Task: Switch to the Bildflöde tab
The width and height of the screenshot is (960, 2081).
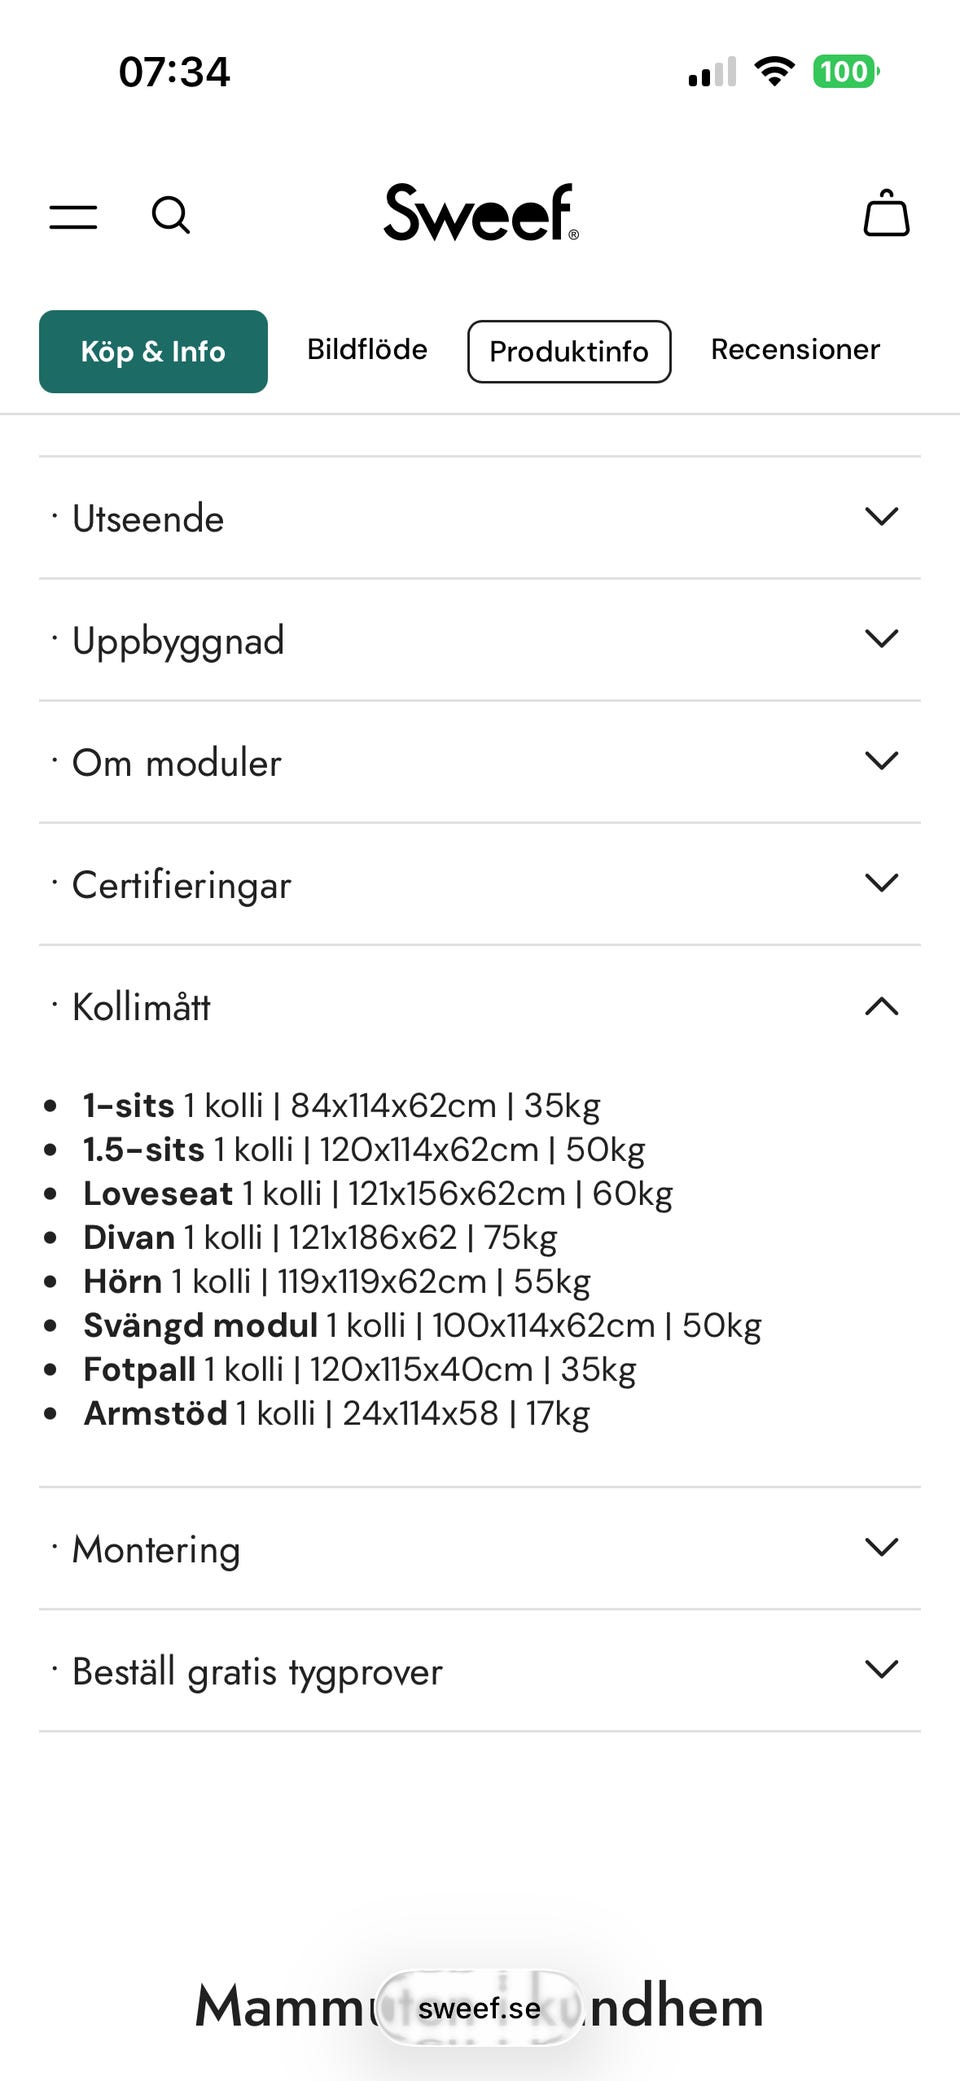Action: tap(367, 350)
